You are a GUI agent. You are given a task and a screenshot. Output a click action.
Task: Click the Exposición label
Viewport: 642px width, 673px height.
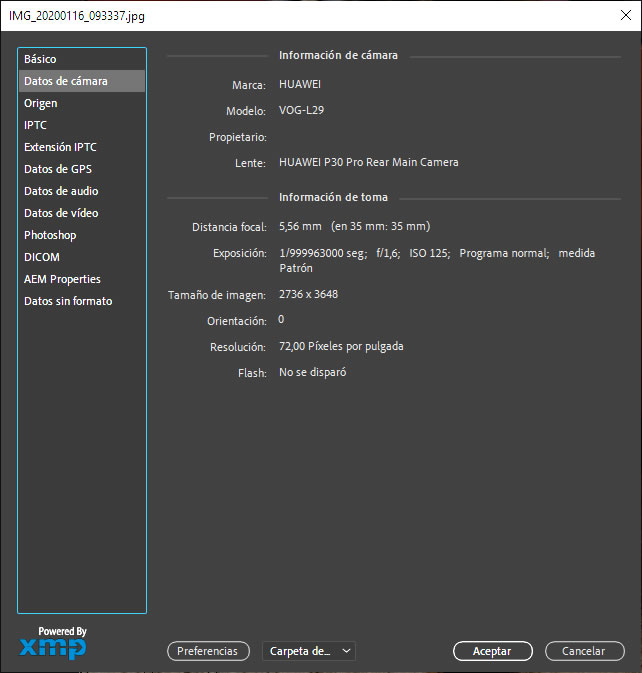pyautogui.click(x=239, y=253)
